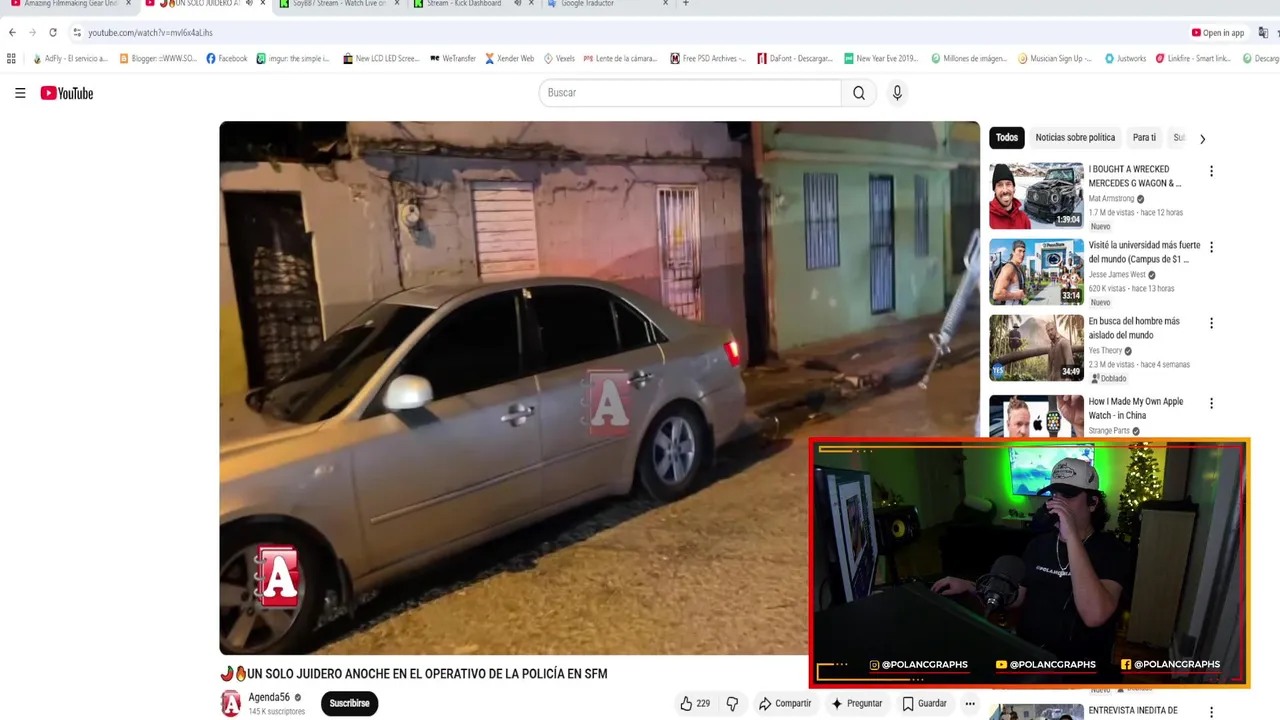The image size is (1280, 720).
Task: Open AdFly bookmark
Action: pos(69,58)
